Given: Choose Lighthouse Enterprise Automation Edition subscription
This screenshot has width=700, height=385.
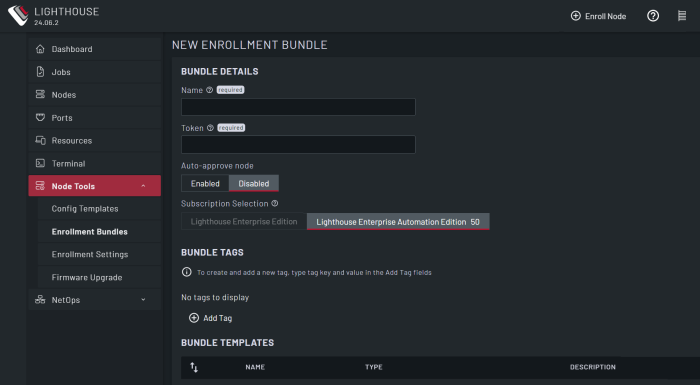Looking at the screenshot, I should [x=398, y=222].
